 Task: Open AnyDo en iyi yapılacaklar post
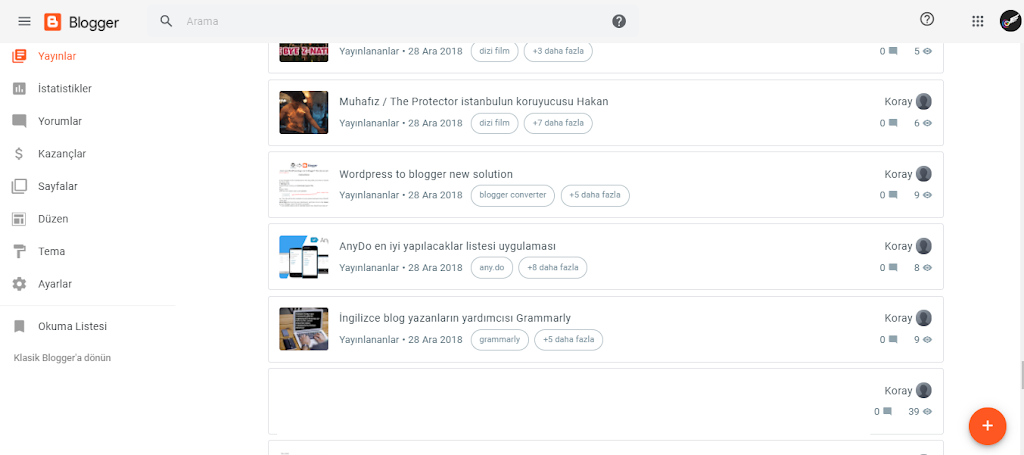pyautogui.click(x=447, y=246)
